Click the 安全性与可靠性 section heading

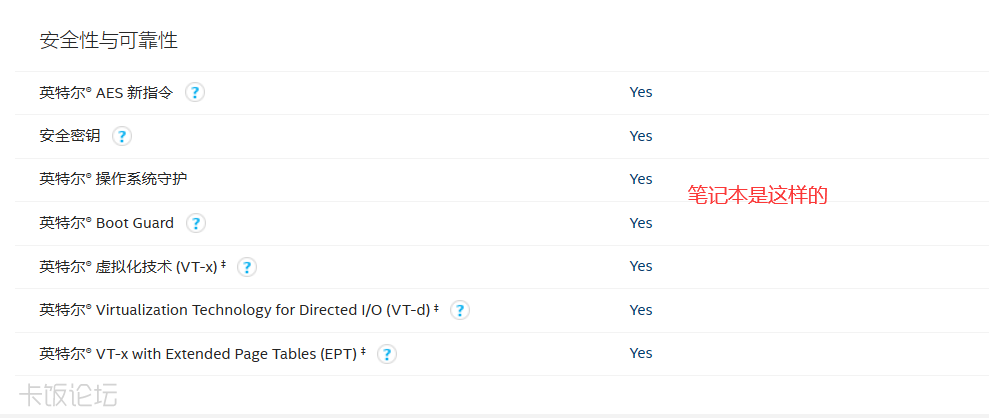coord(109,41)
